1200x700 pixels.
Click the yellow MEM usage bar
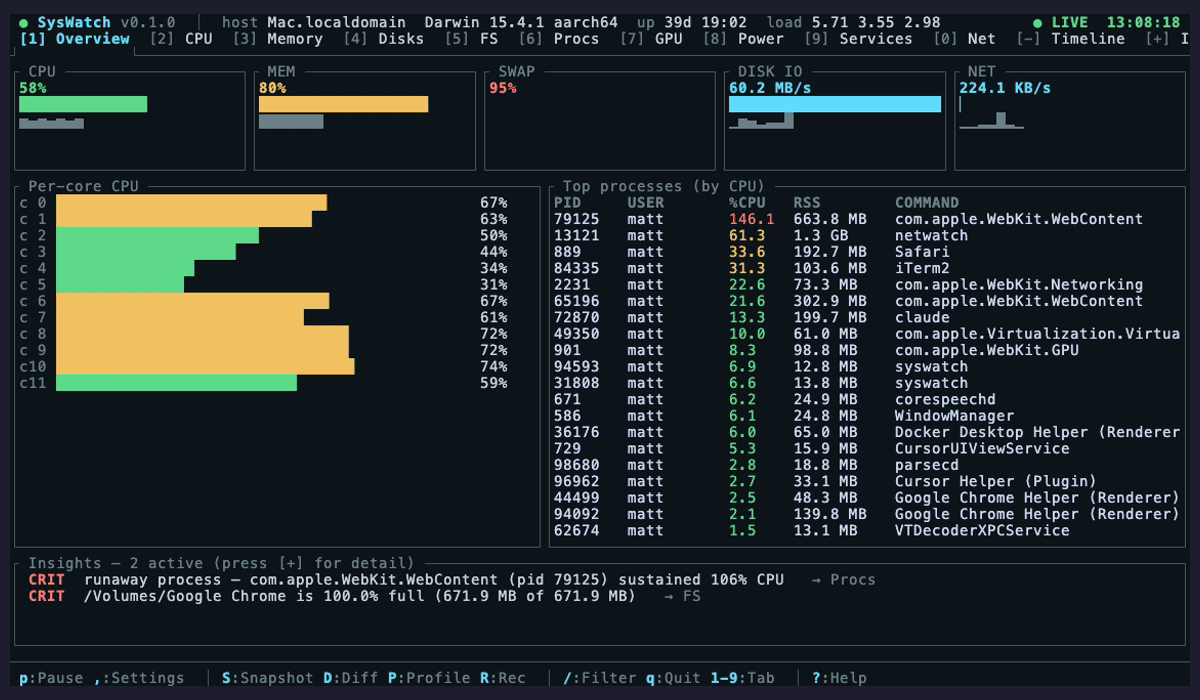[x=343, y=104]
